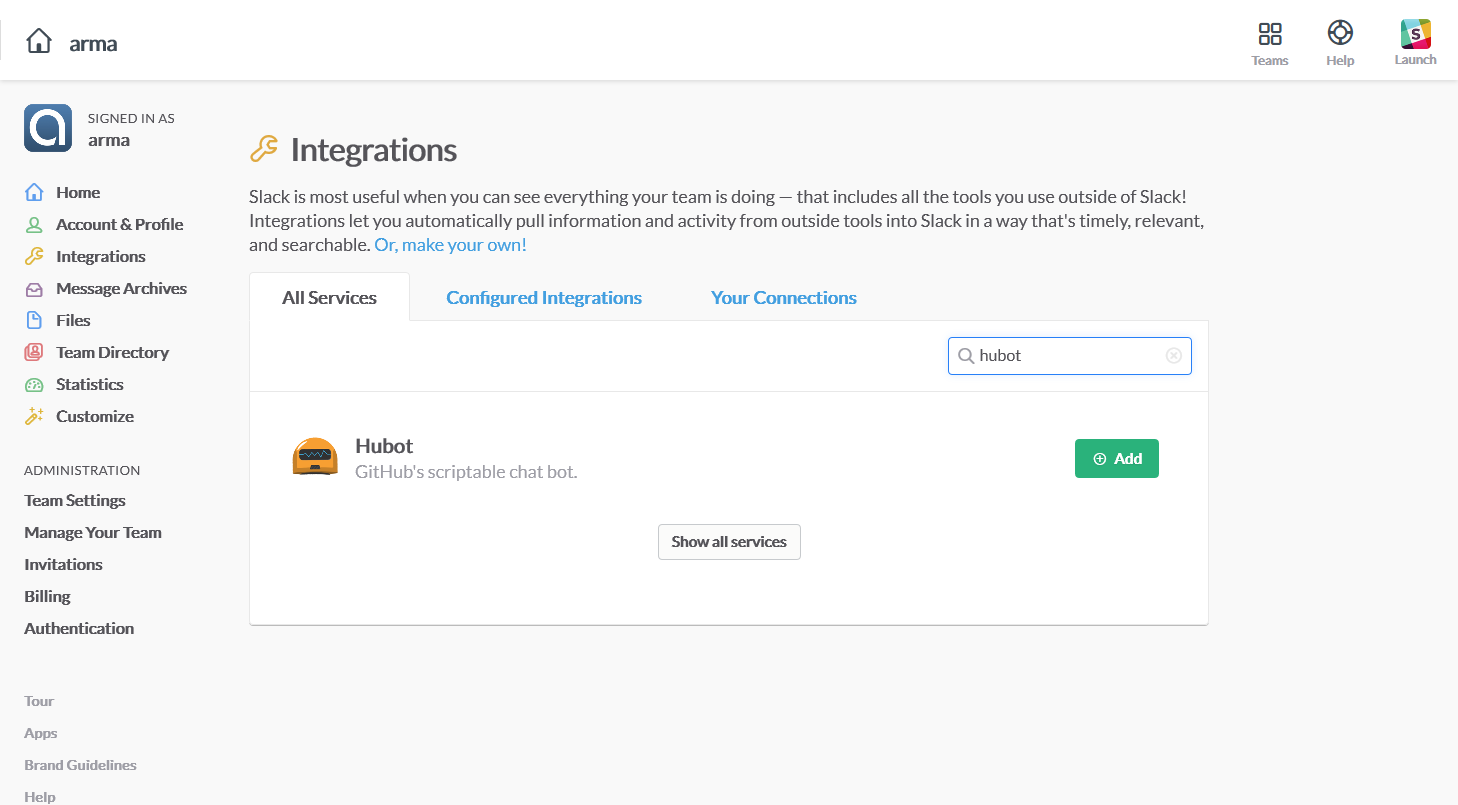
Task: Open Statistics page
Action: [x=90, y=384]
